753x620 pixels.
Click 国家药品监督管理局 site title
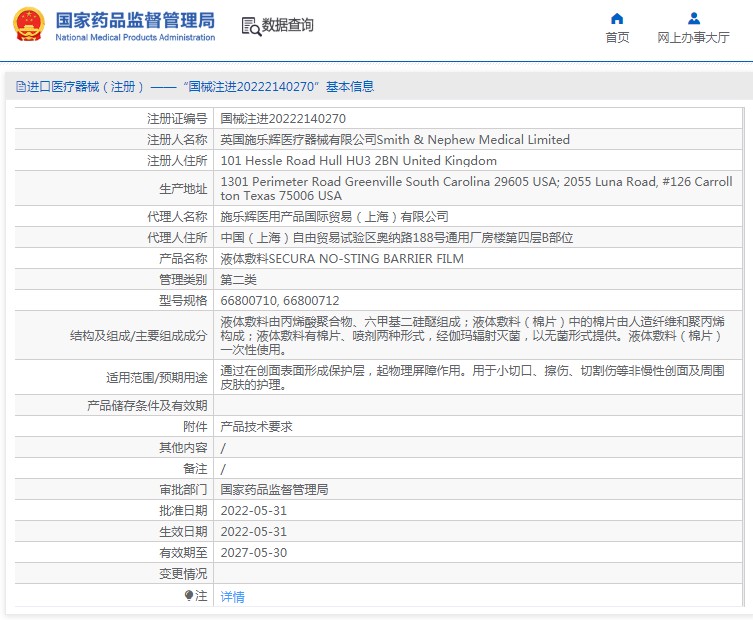135,21
